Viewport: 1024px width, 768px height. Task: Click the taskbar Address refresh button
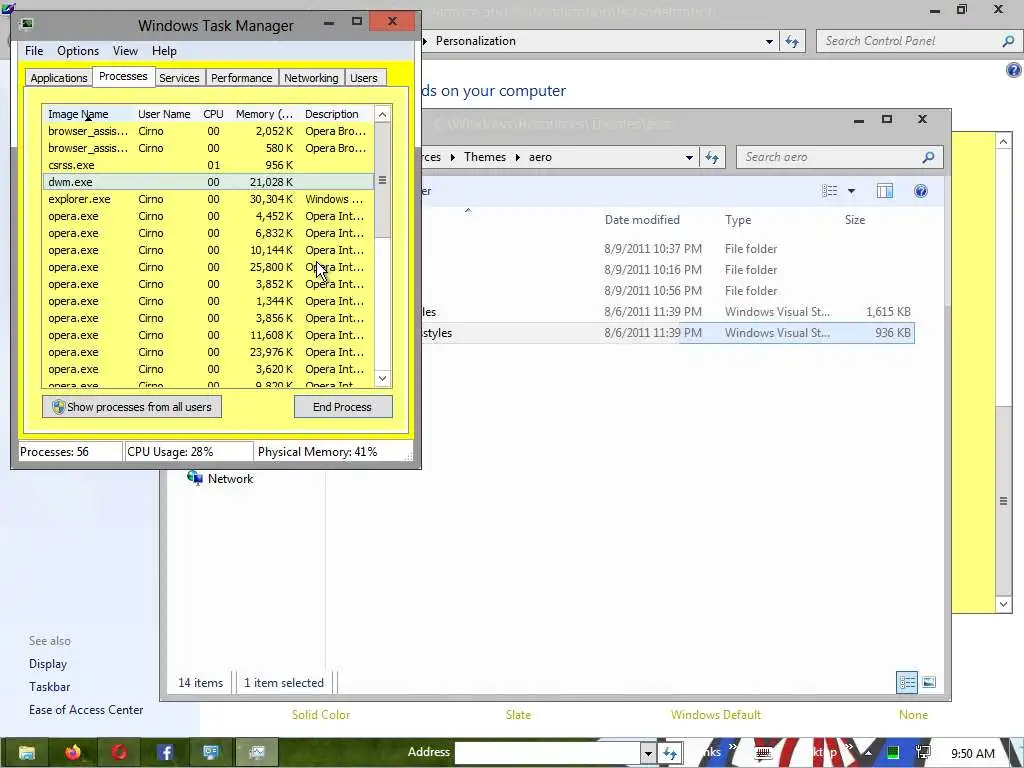[x=670, y=753]
